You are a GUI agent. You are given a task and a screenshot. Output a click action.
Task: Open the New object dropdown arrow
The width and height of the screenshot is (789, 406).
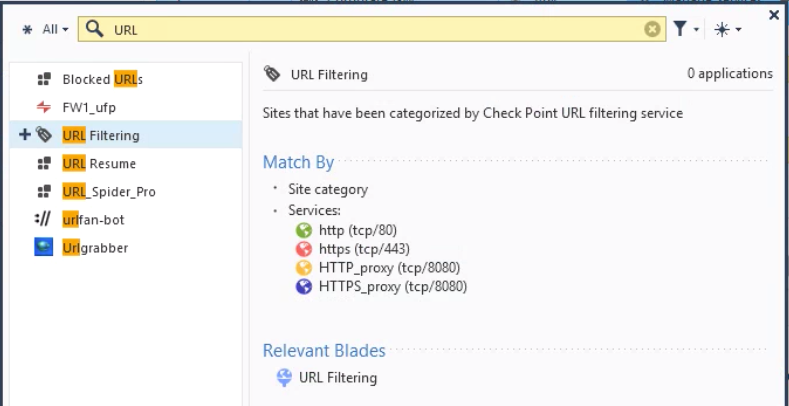tap(738, 30)
